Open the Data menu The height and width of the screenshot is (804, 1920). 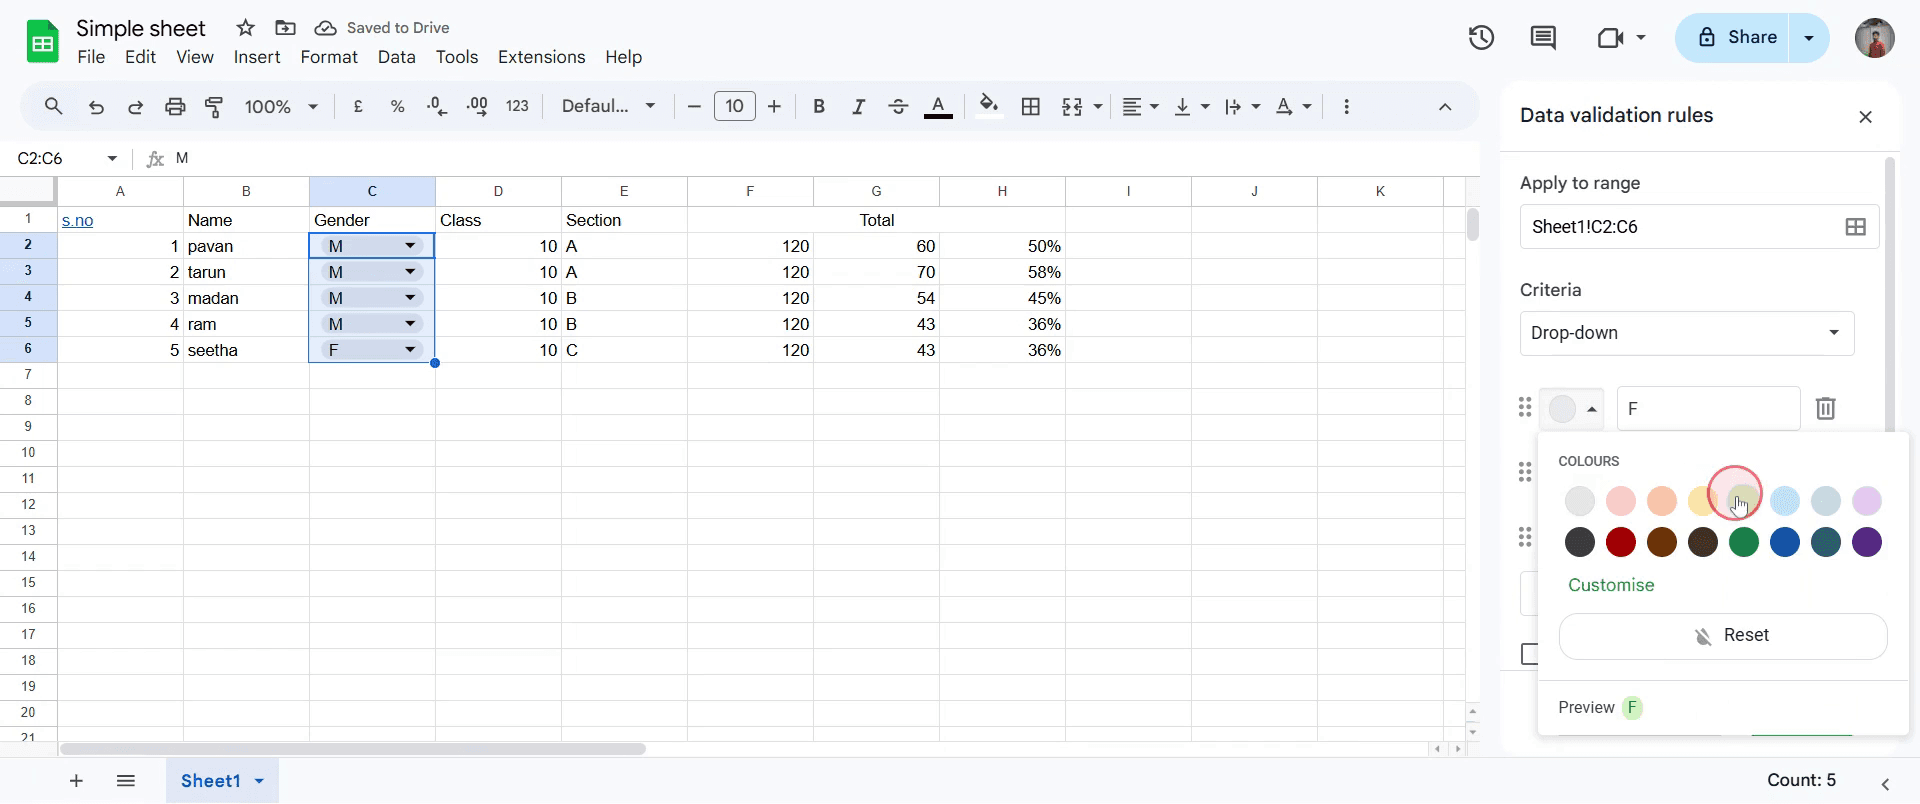coord(397,57)
